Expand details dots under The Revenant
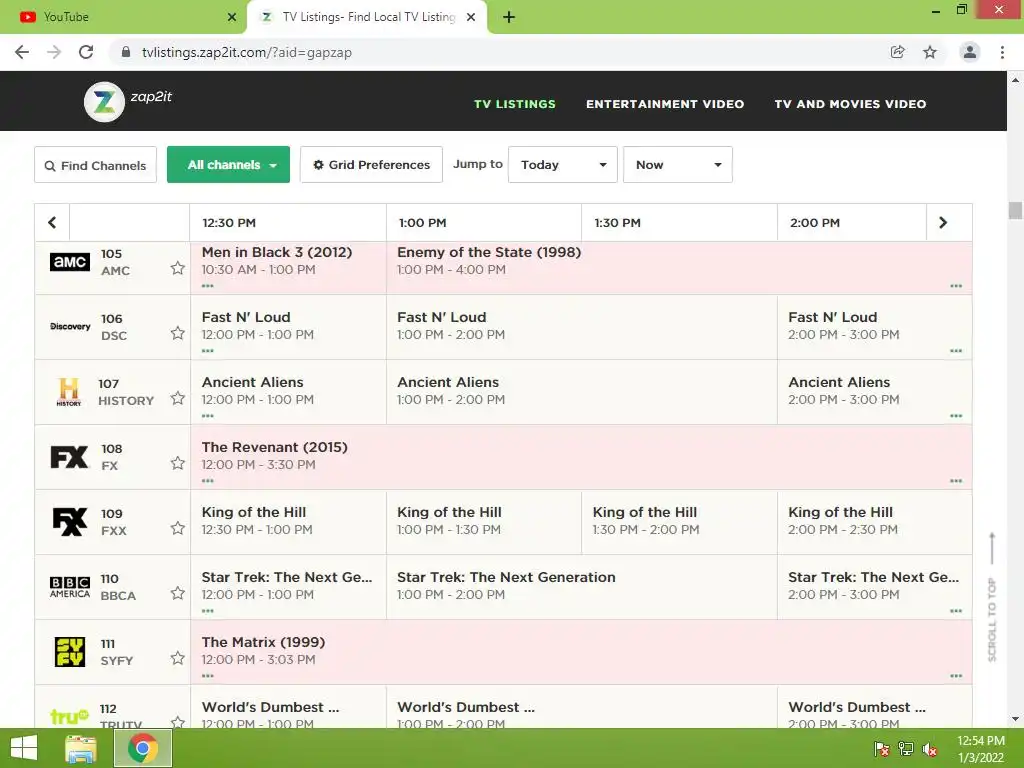 (208, 481)
